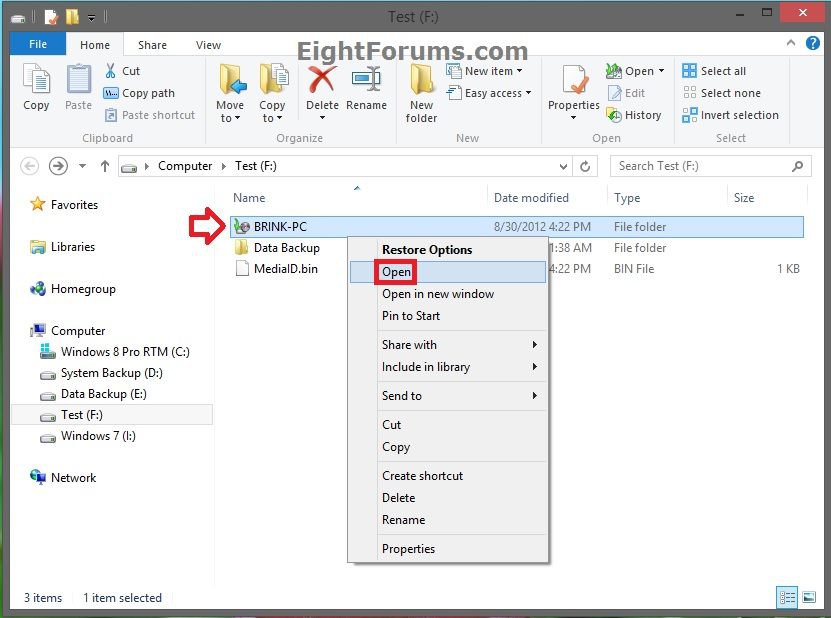
Task: Choose Open in the context menu
Action: [x=448, y=272]
